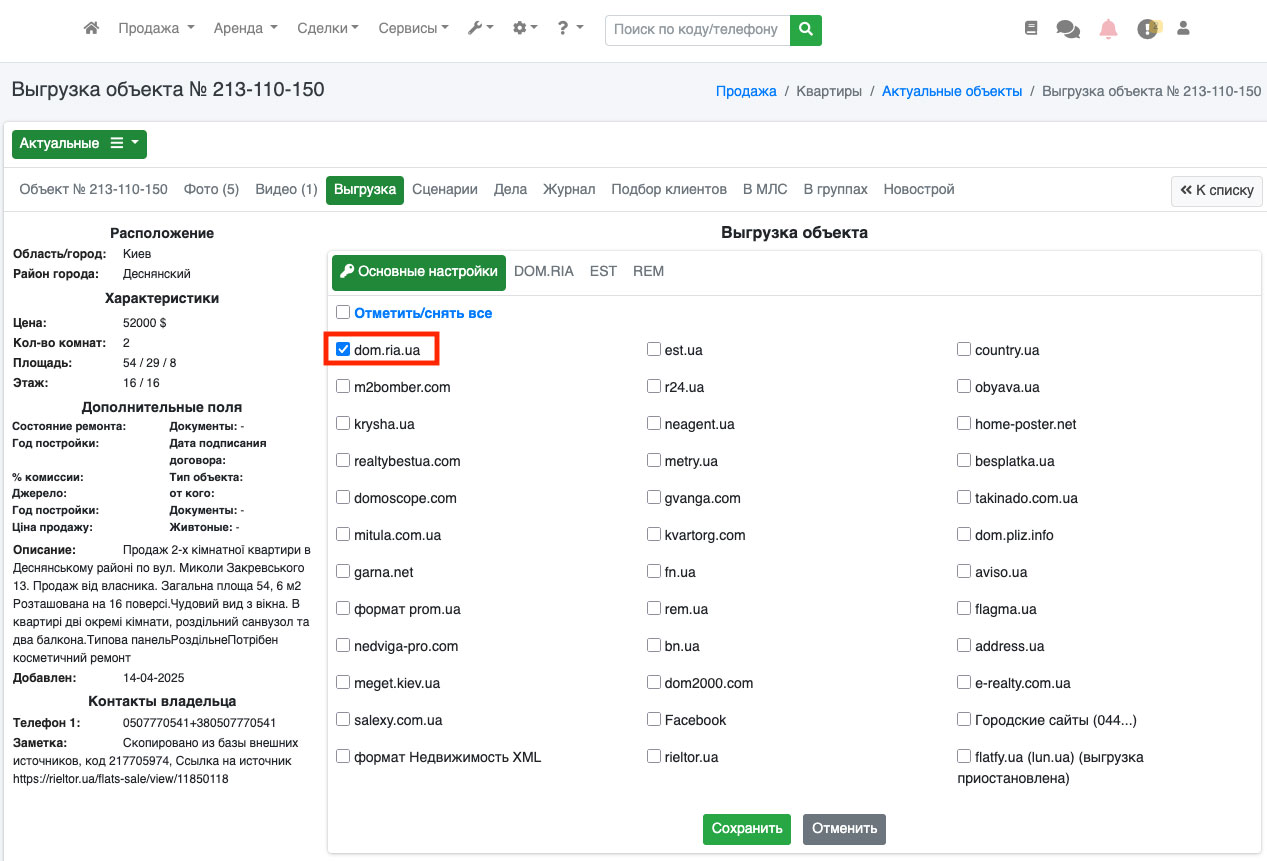Open the book icon in top bar
1267x861 pixels.
pos(1031,29)
